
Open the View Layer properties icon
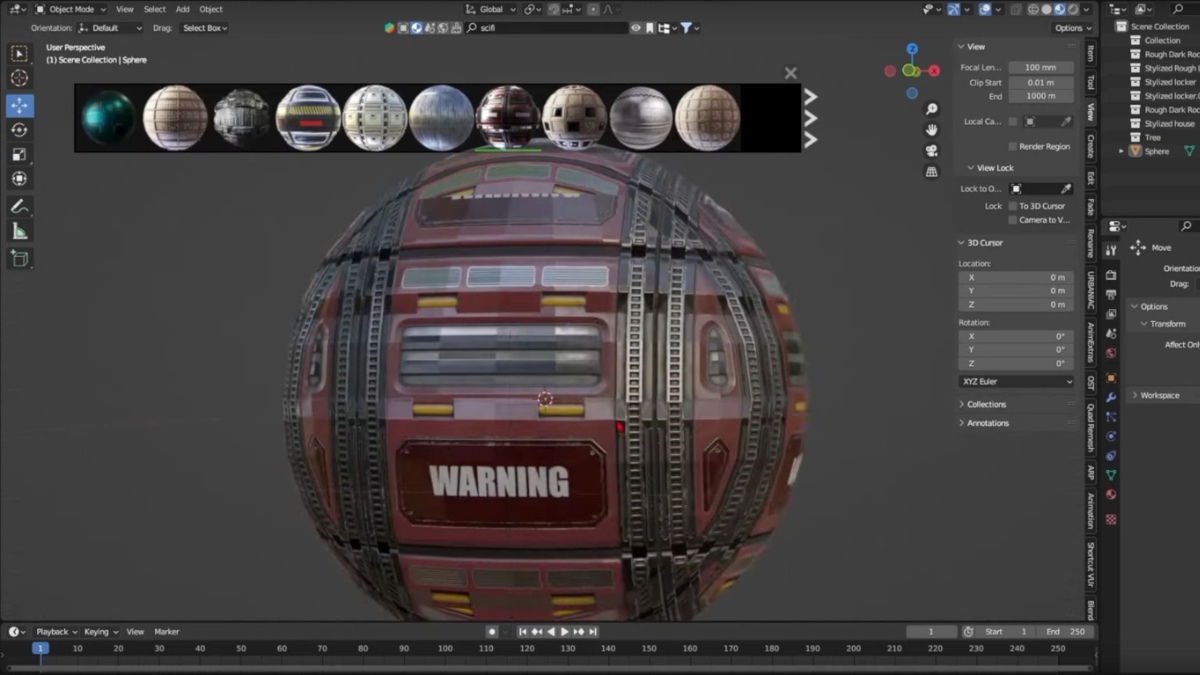[1111, 314]
